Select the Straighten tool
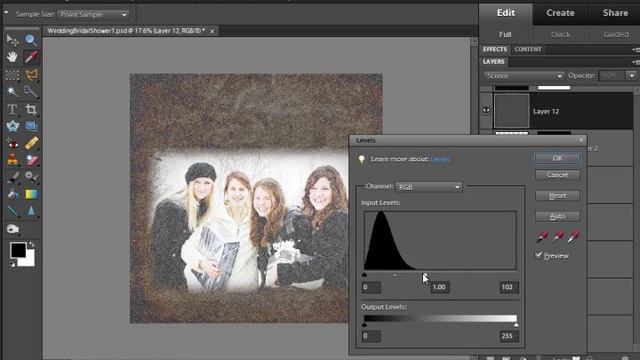Image resolution: width=640 pixels, height=360 pixels. pos(31,126)
